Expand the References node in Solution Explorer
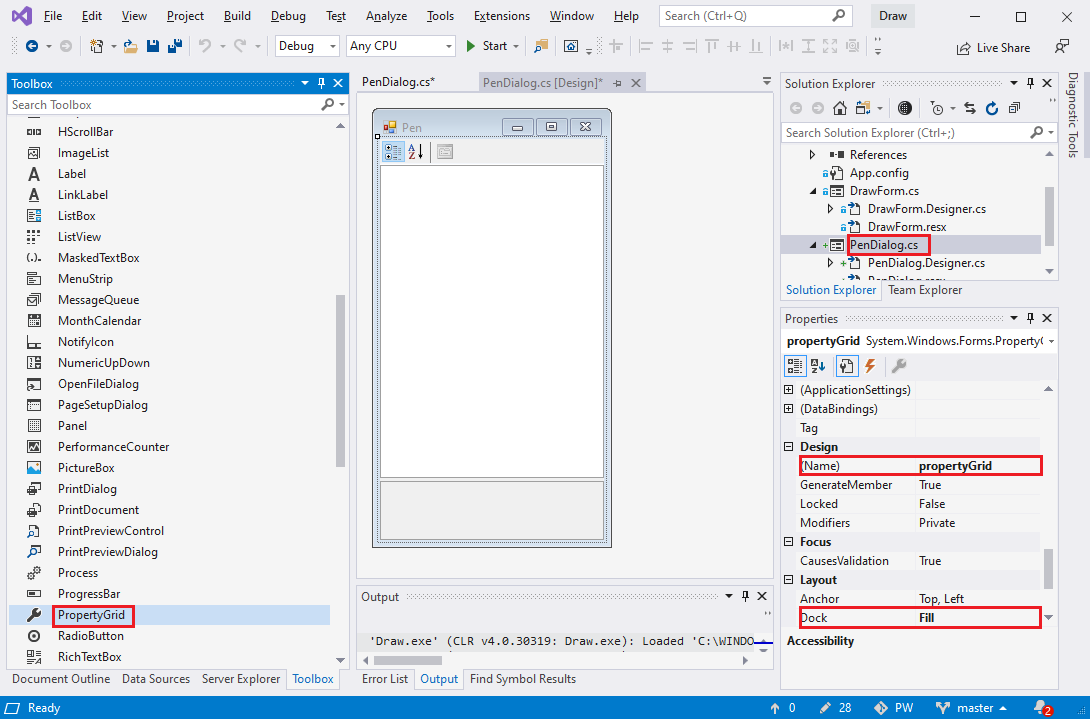 point(812,154)
